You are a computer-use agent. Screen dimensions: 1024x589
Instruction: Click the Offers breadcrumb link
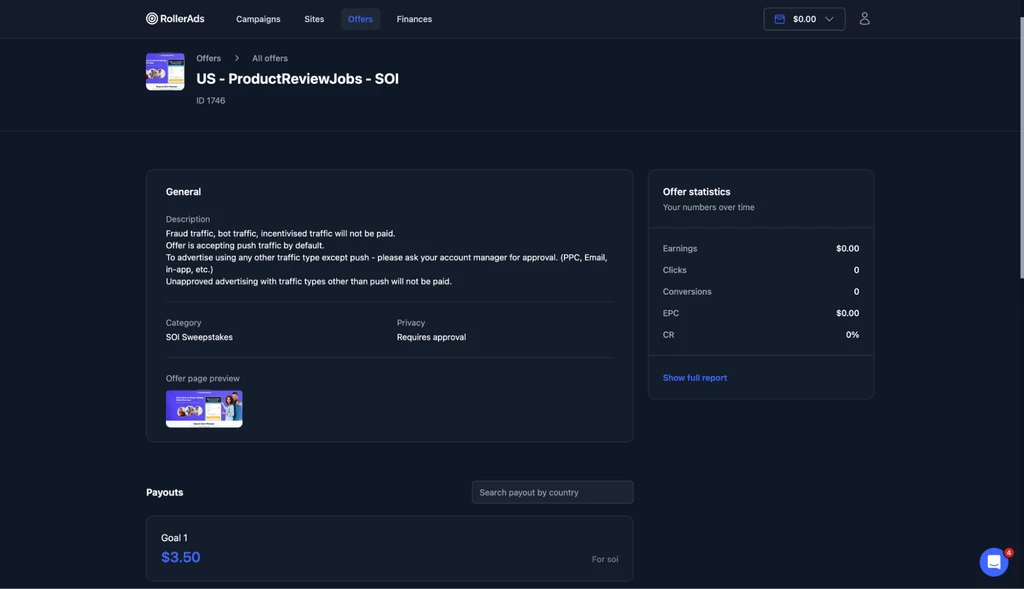coord(208,58)
